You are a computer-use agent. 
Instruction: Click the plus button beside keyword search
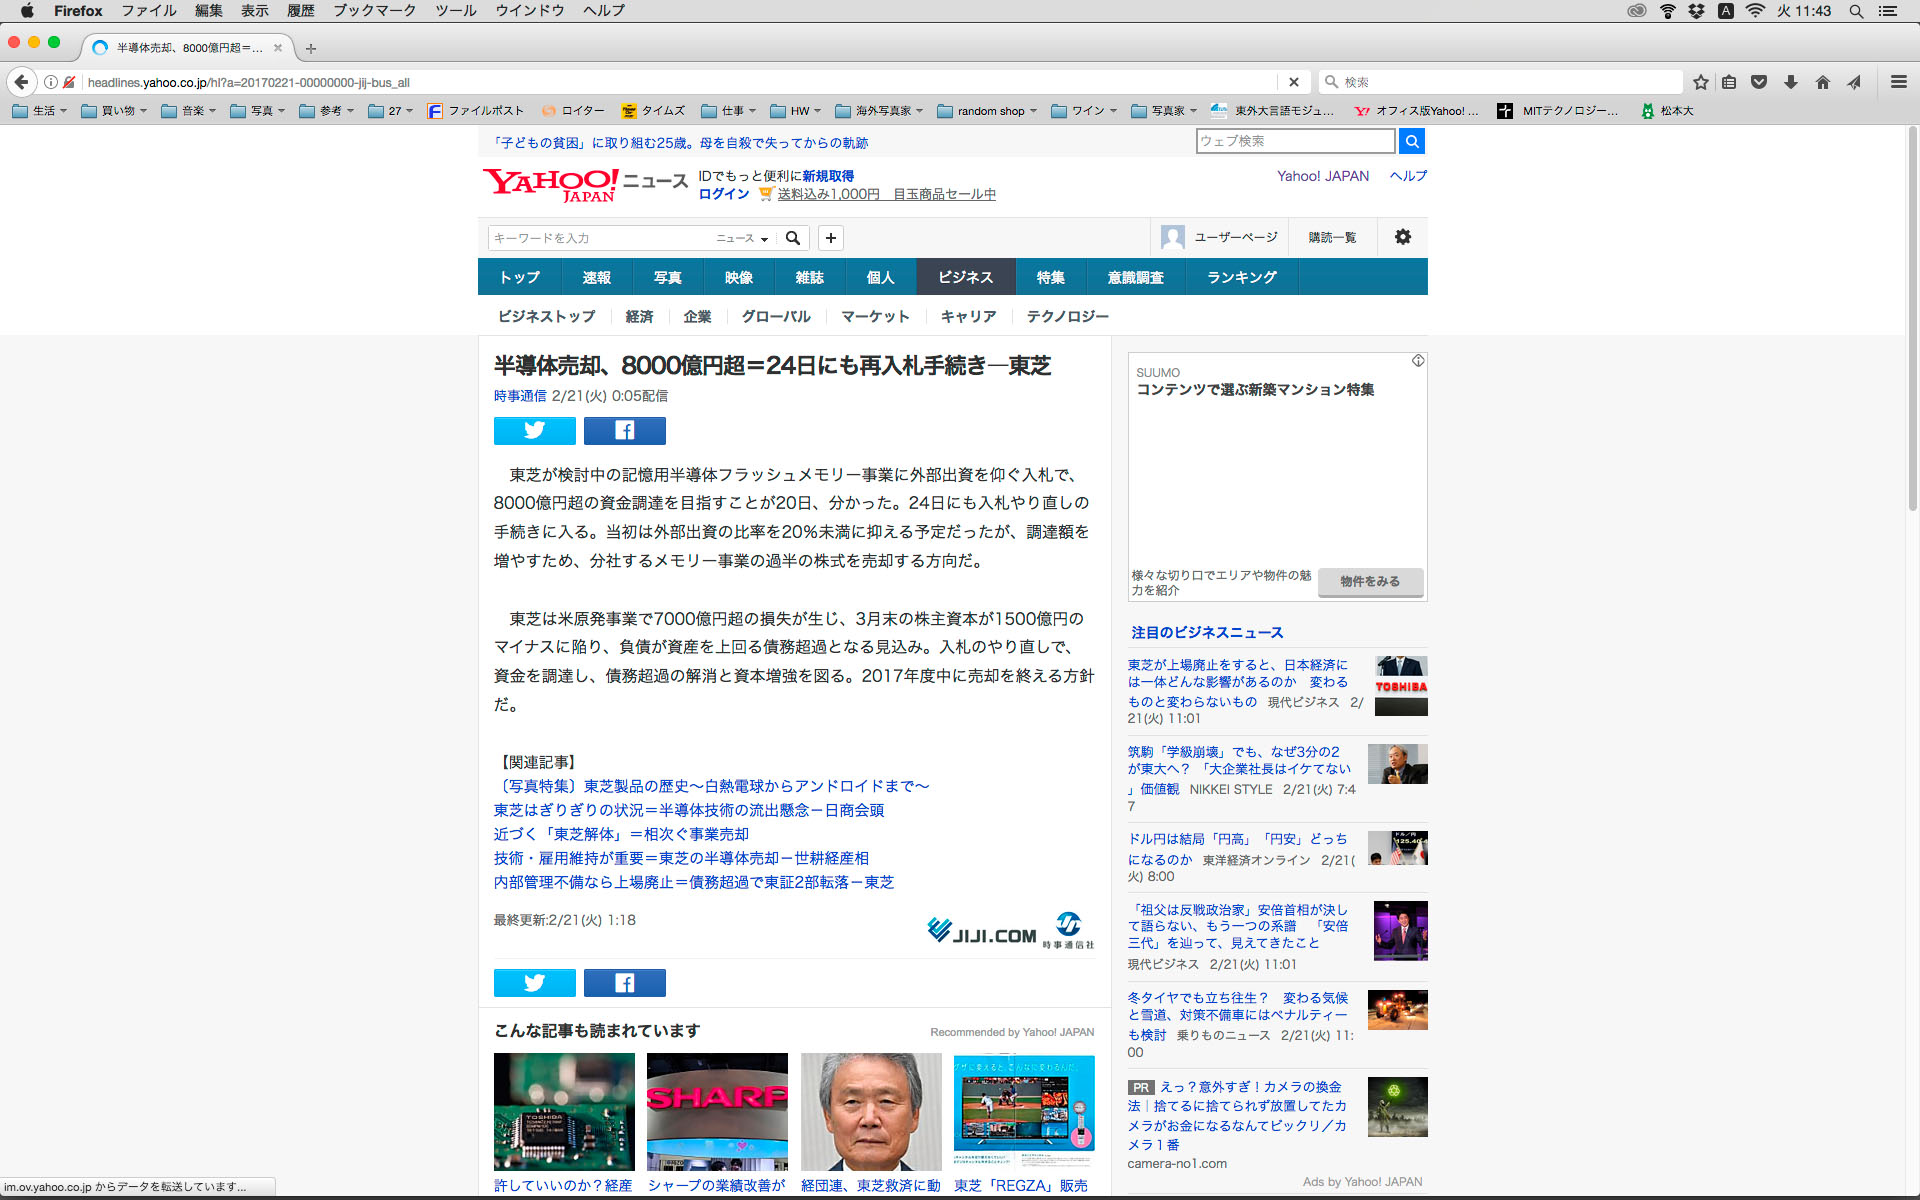(830, 238)
